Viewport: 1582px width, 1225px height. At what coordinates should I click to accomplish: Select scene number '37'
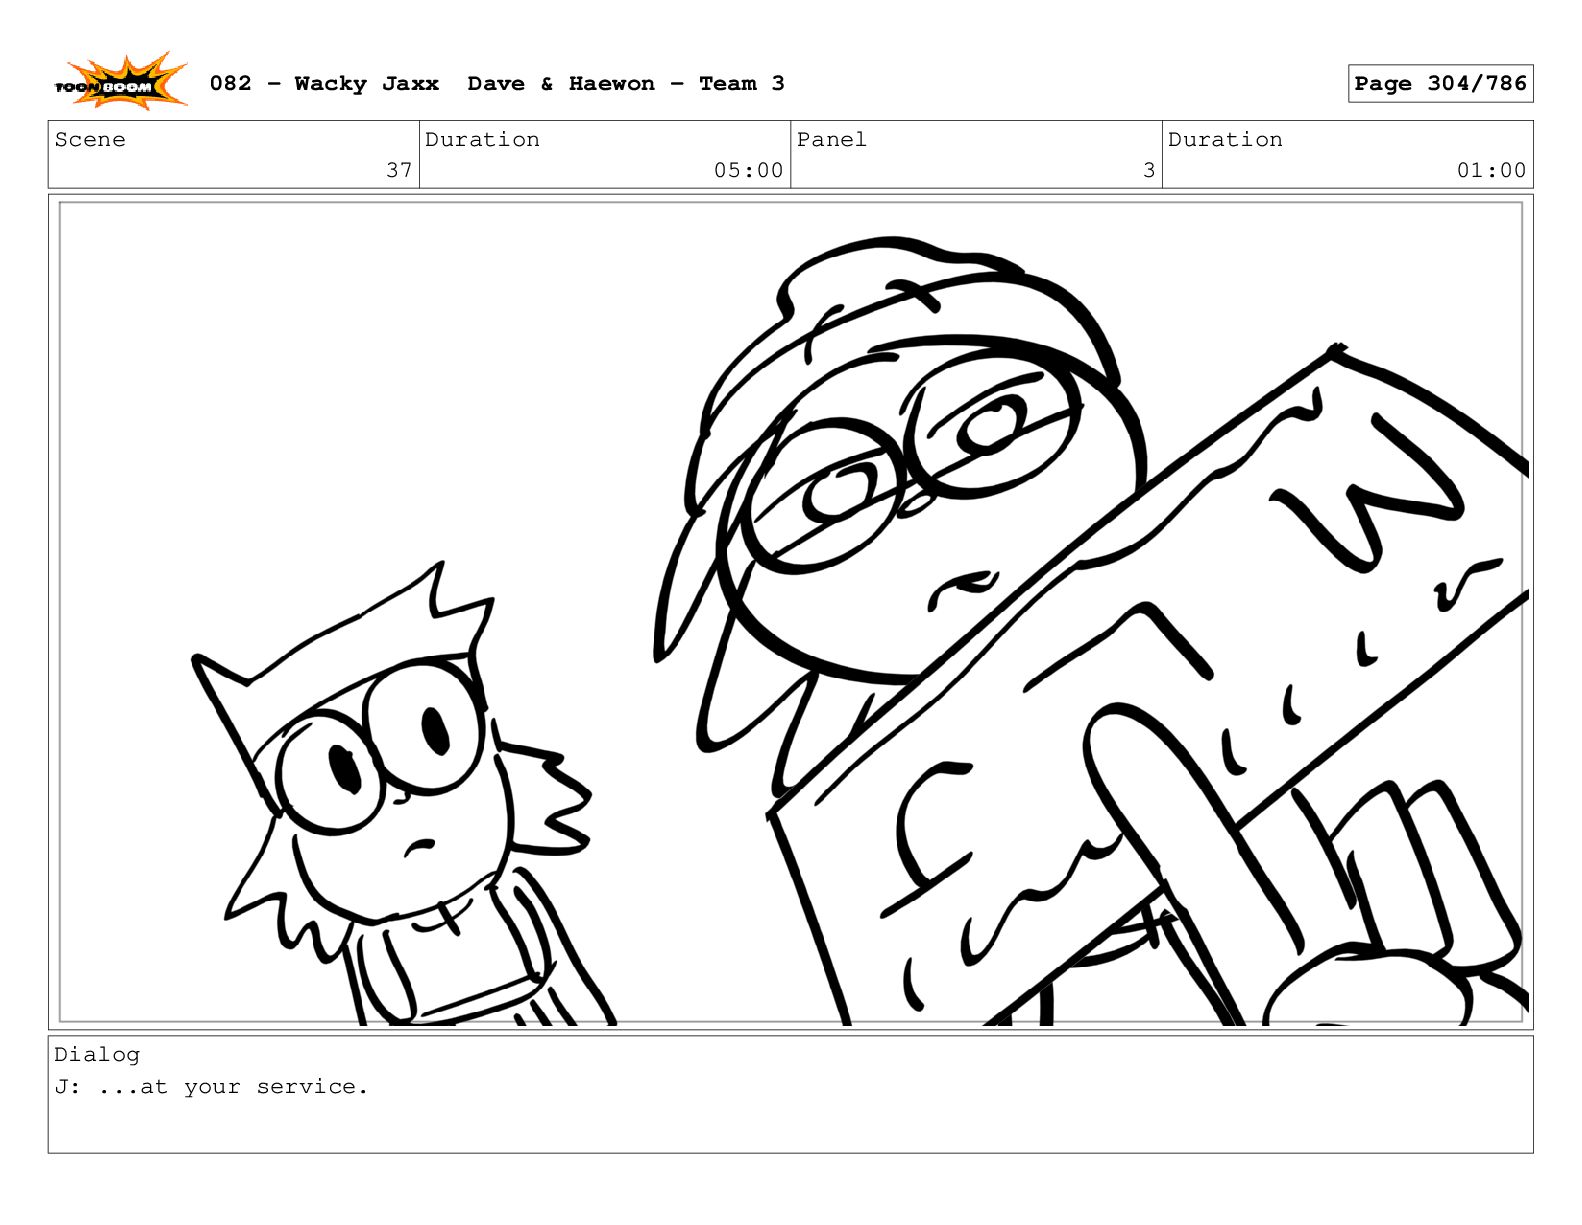[x=399, y=170]
